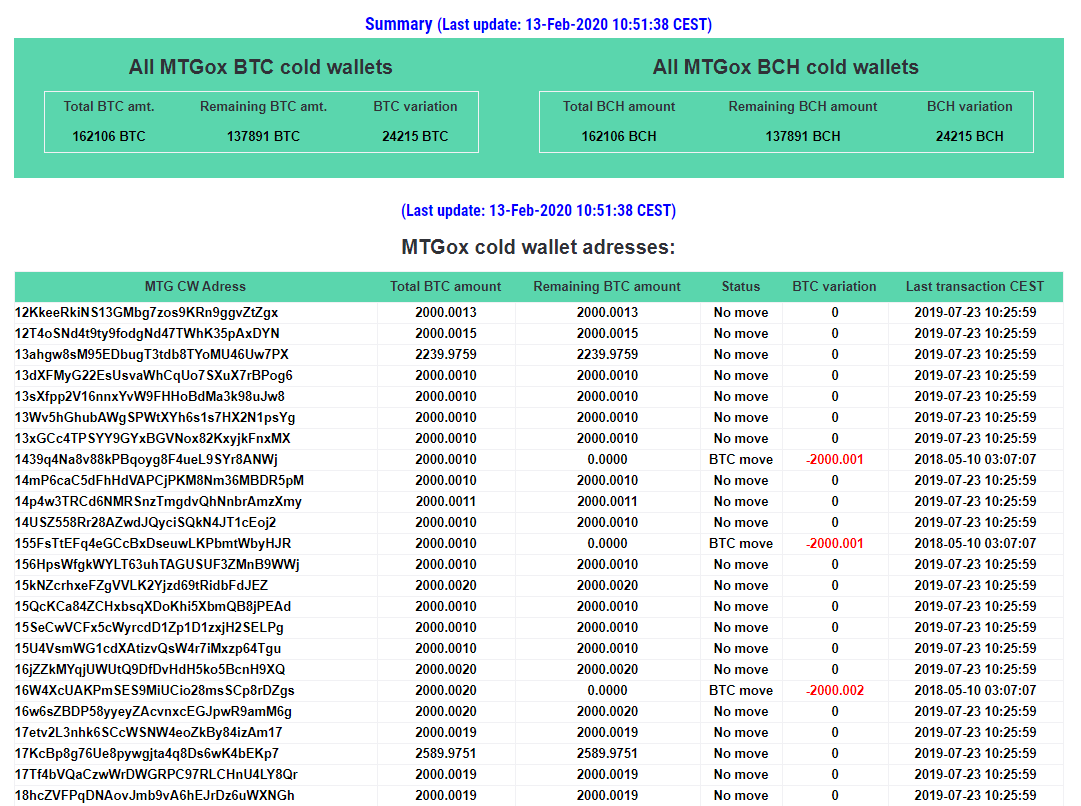Viewport: 1081px width, 806px height.
Task: Click 'BTC move' status for address 1439q4Na8v88…
Action: coord(740,459)
